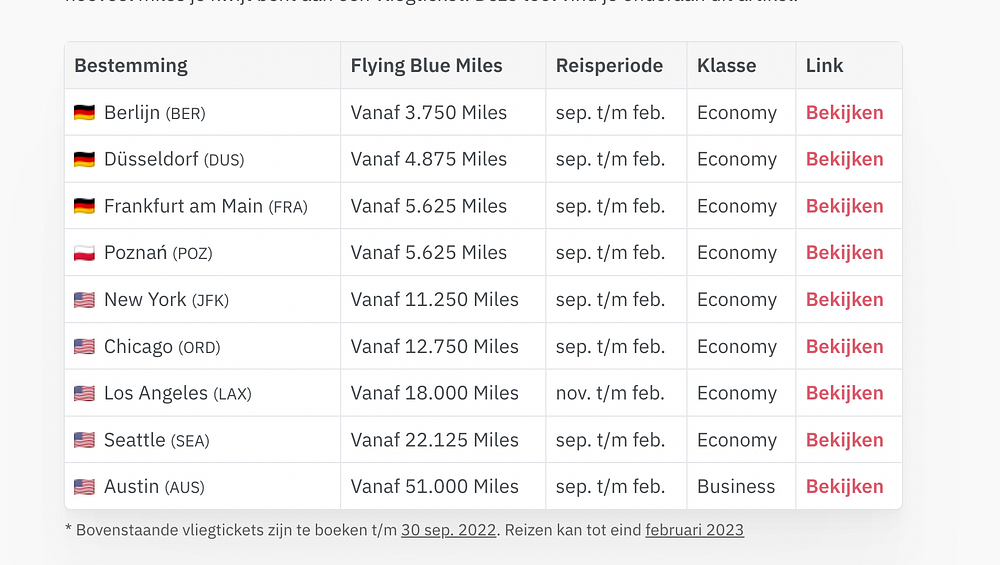This screenshot has width=1000, height=565.
Task: Click the Klasse column header
Action: (726, 66)
